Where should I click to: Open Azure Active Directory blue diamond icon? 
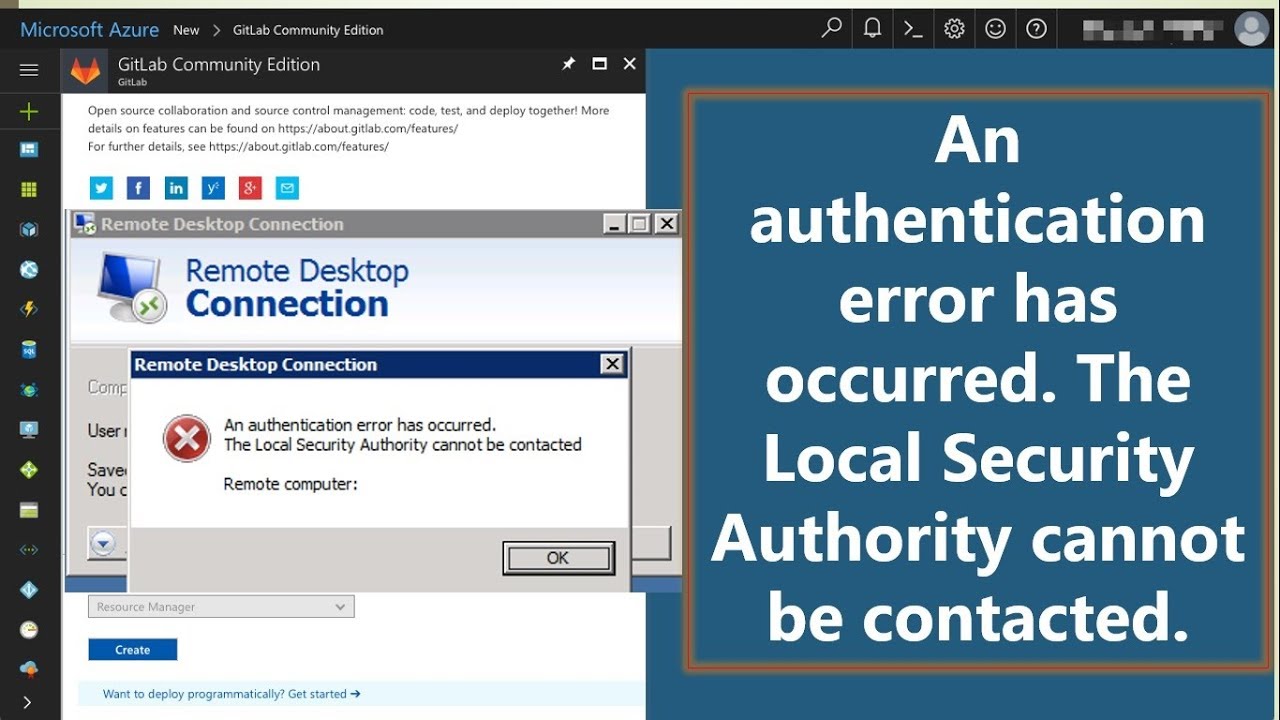click(x=29, y=590)
